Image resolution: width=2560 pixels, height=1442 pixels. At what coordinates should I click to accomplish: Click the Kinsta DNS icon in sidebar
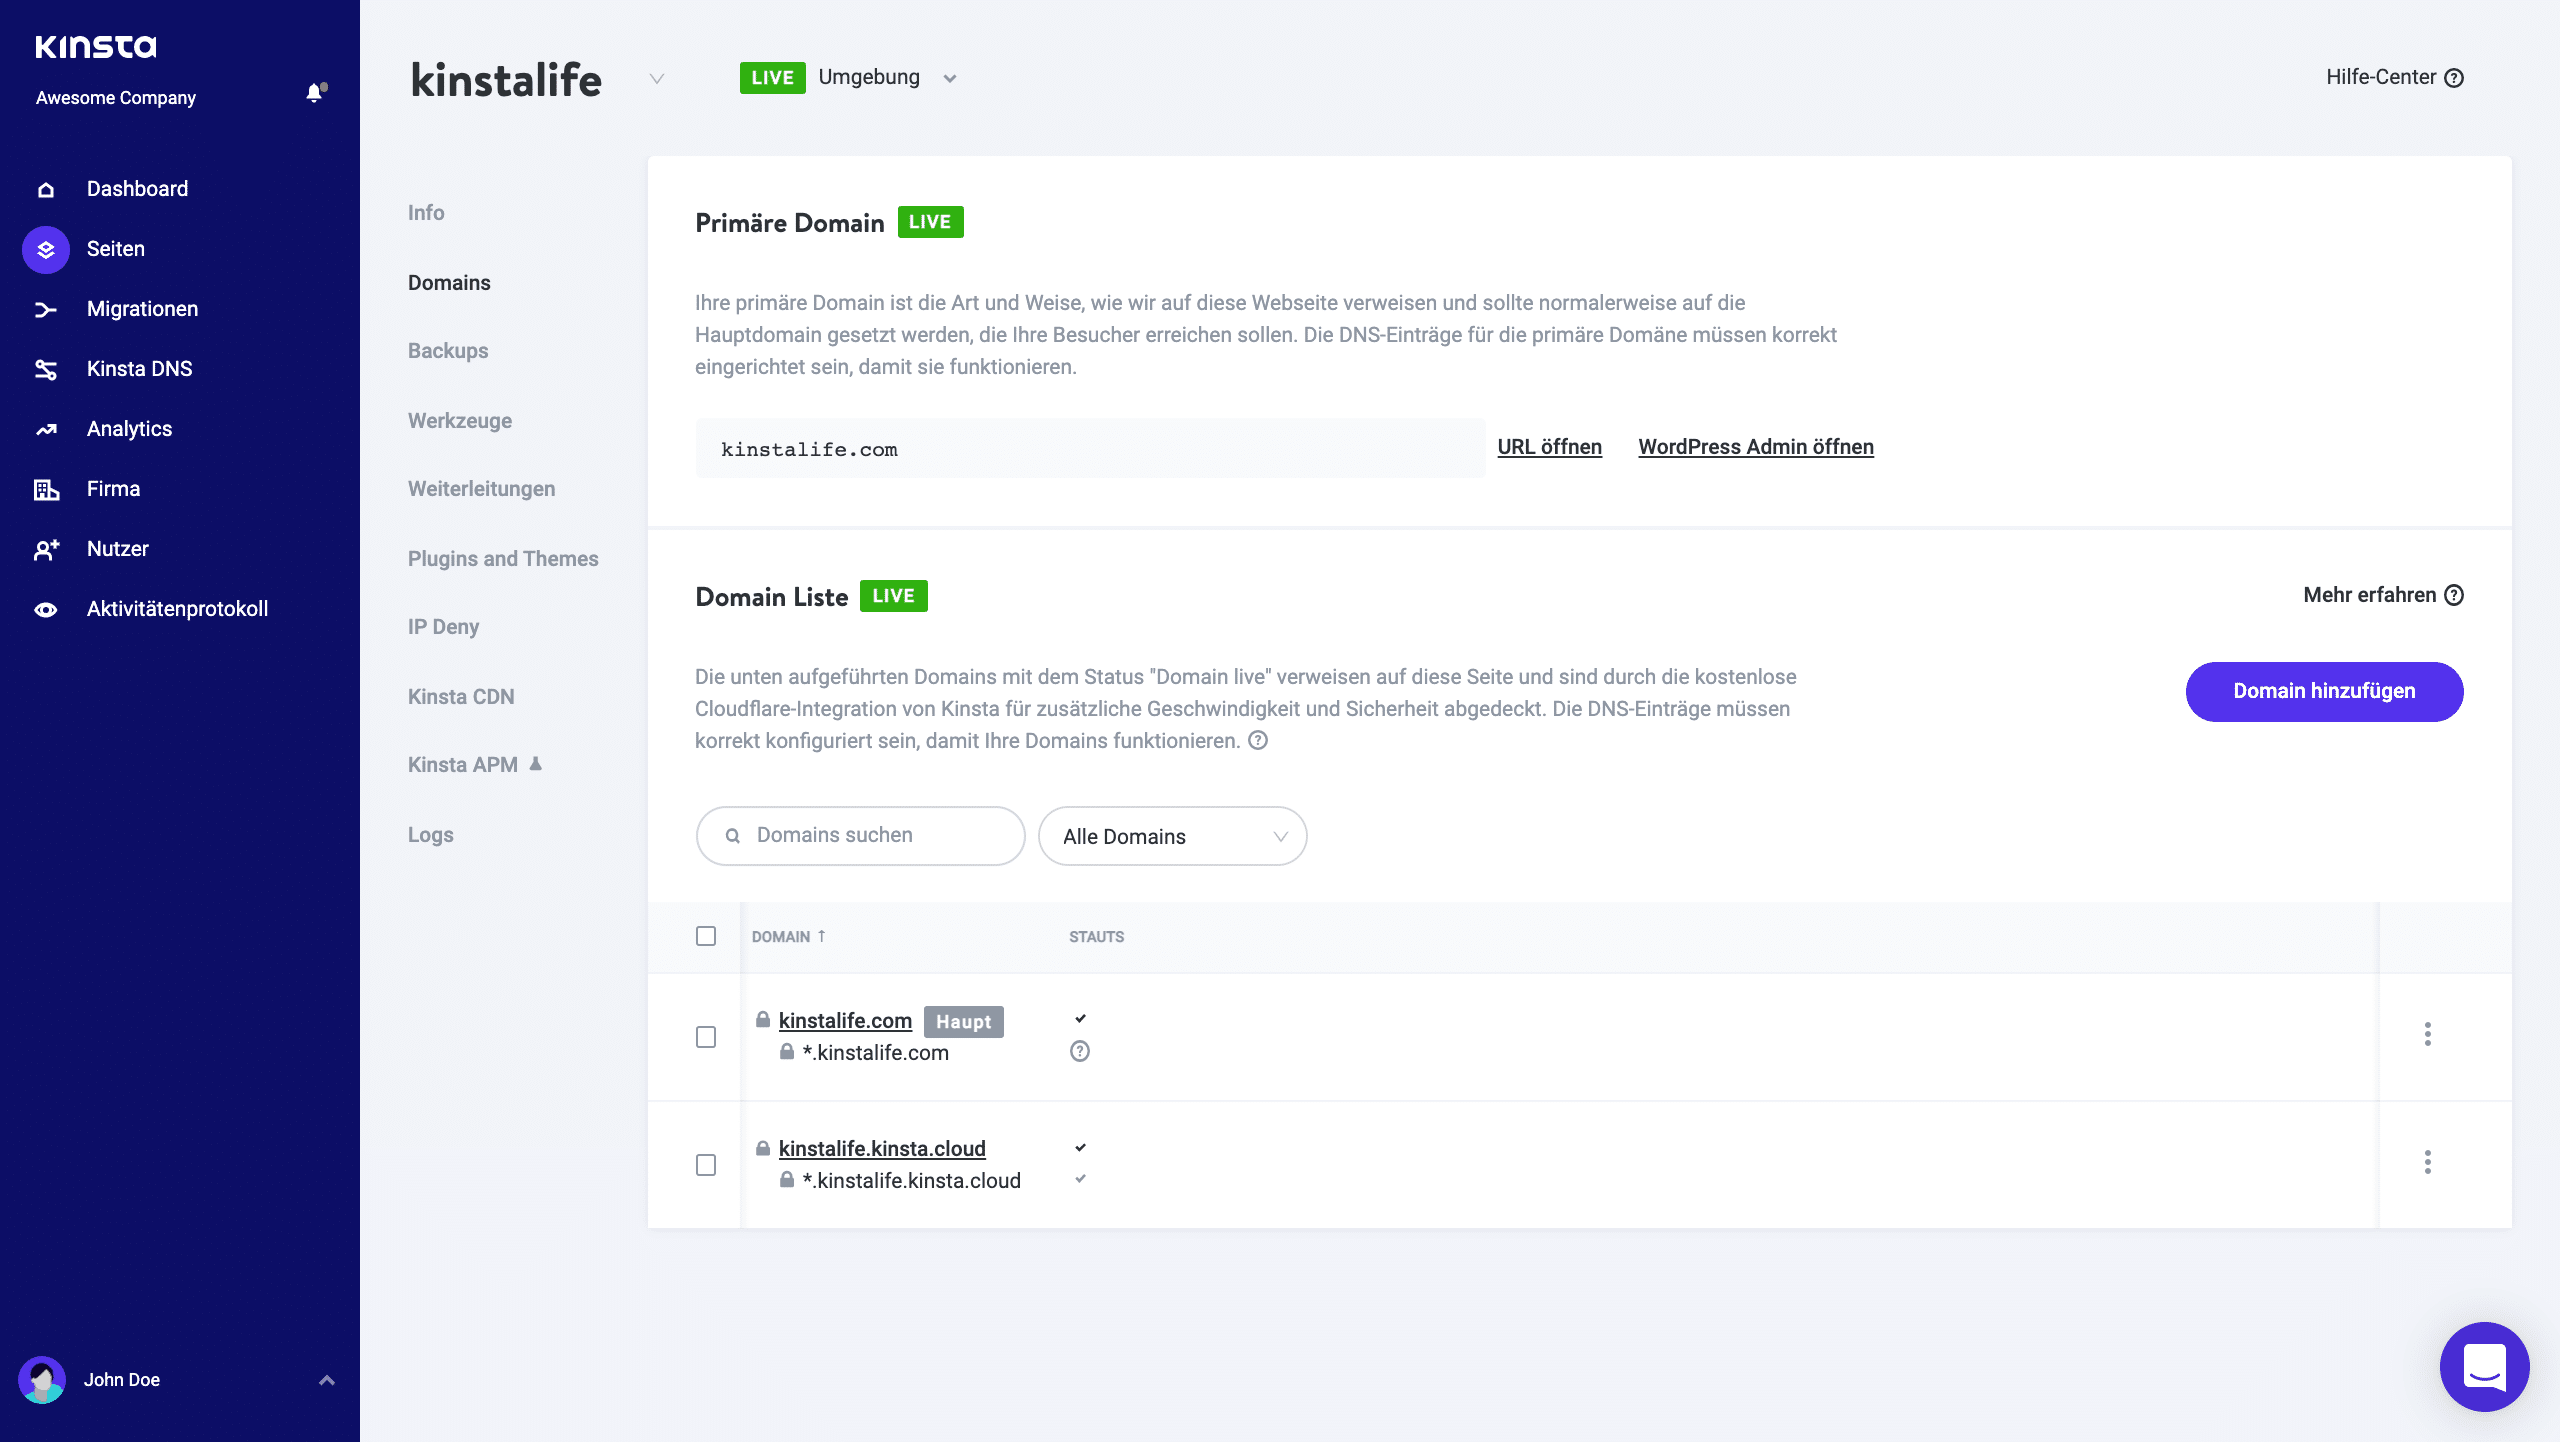pyautogui.click(x=47, y=369)
